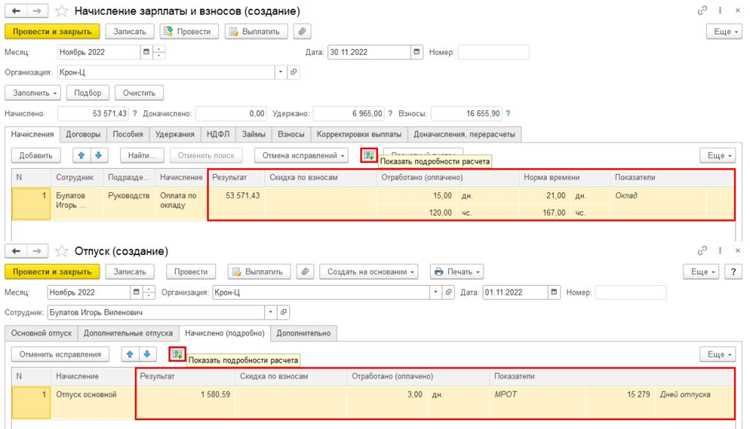Expand the Создать на основании menu
This screenshot has height=429, width=750.
click(x=369, y=272)
